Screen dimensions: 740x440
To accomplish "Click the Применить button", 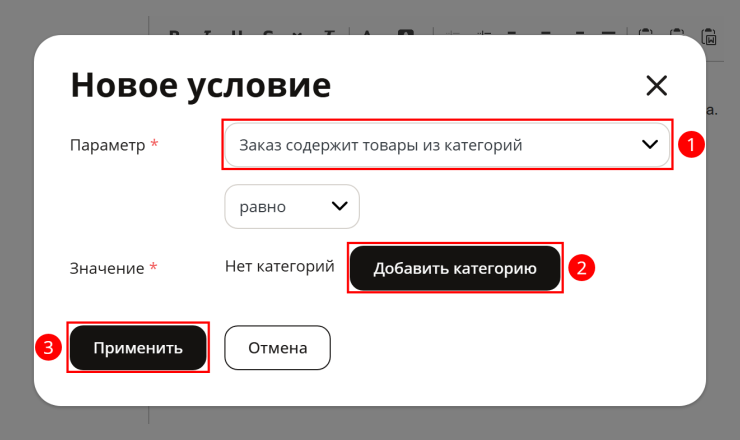I will coord(138,347).
